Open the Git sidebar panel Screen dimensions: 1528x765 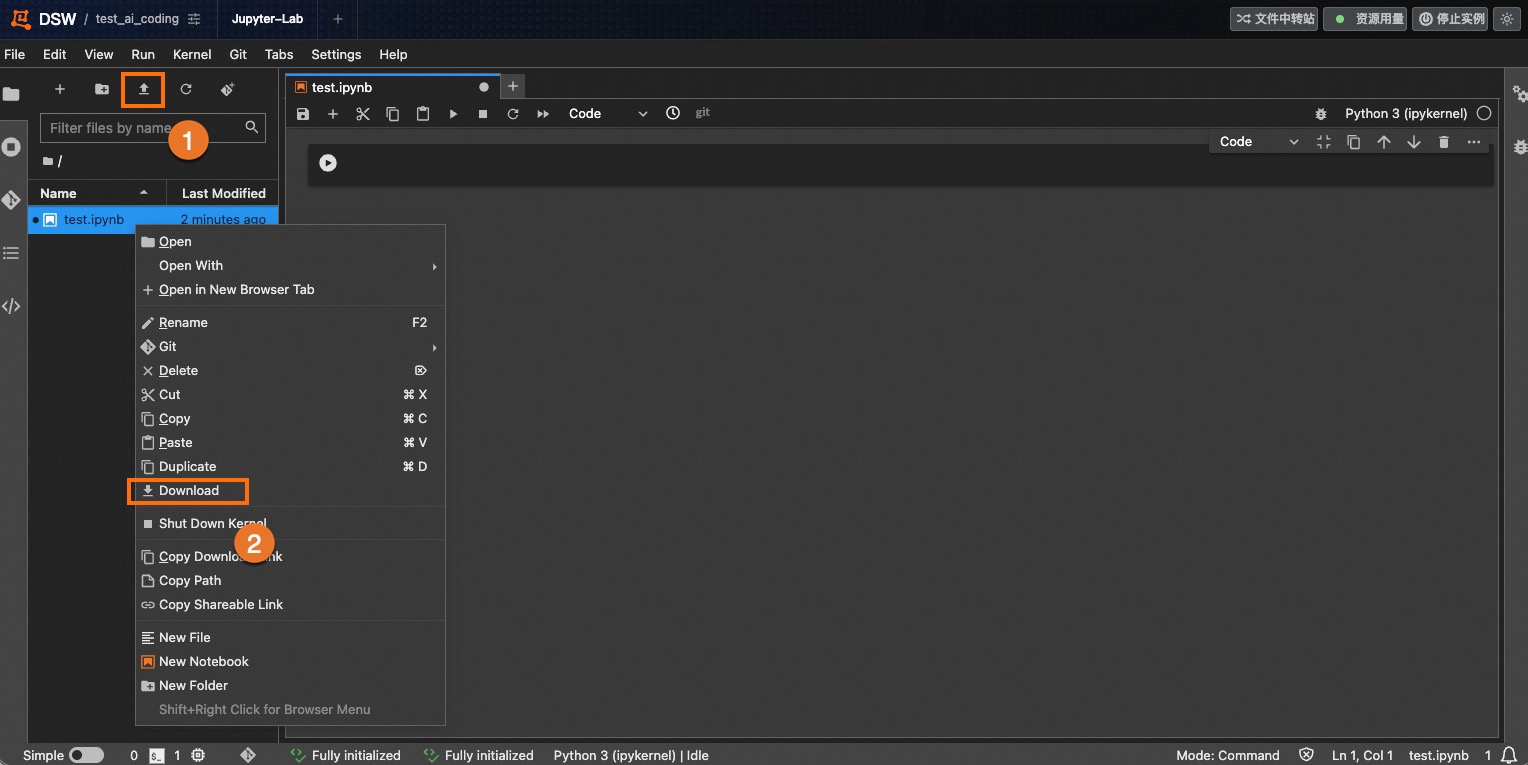tap(11, 200)
